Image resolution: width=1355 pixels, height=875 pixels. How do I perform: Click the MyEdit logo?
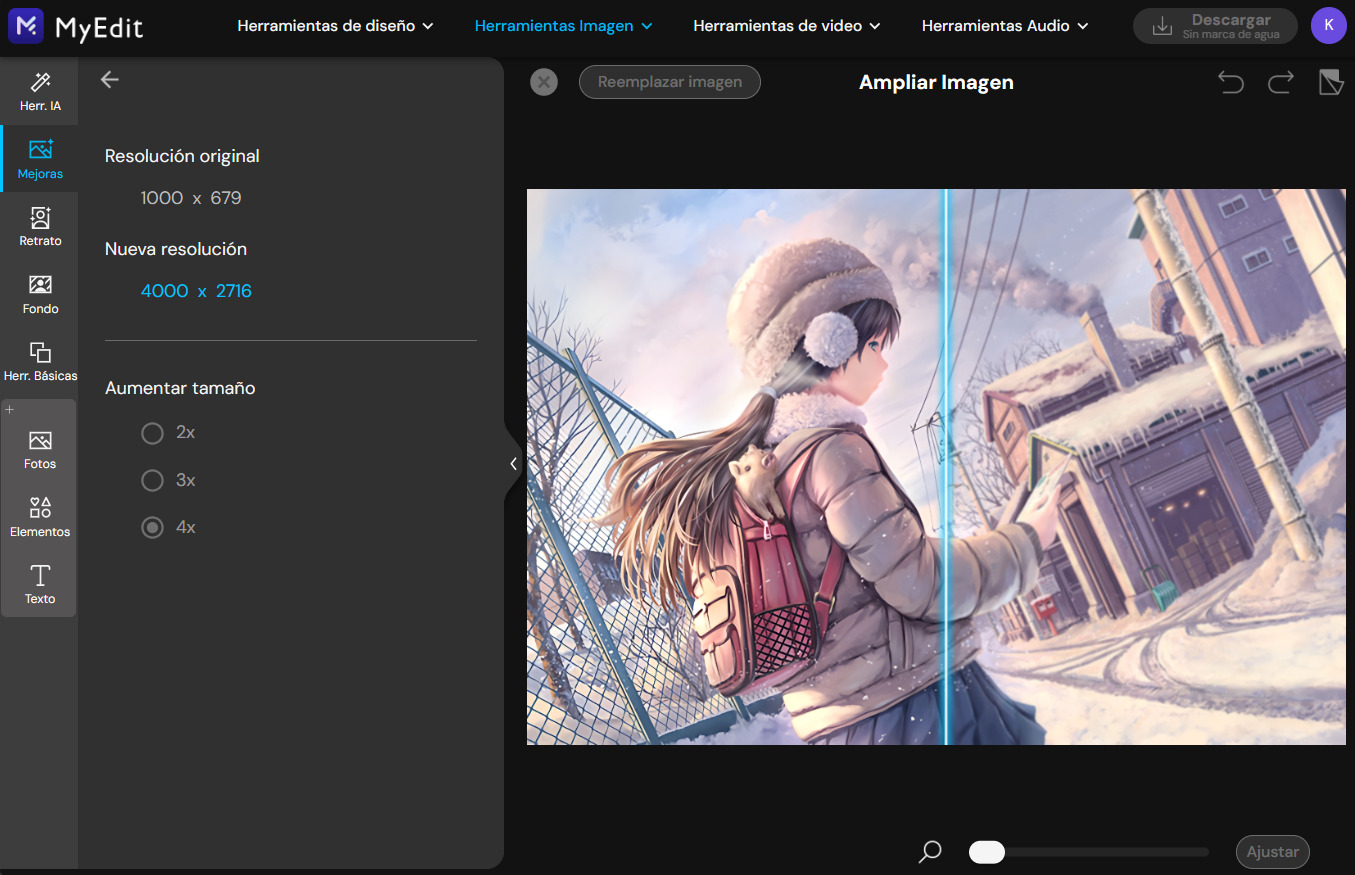click(x=76, y=27)
